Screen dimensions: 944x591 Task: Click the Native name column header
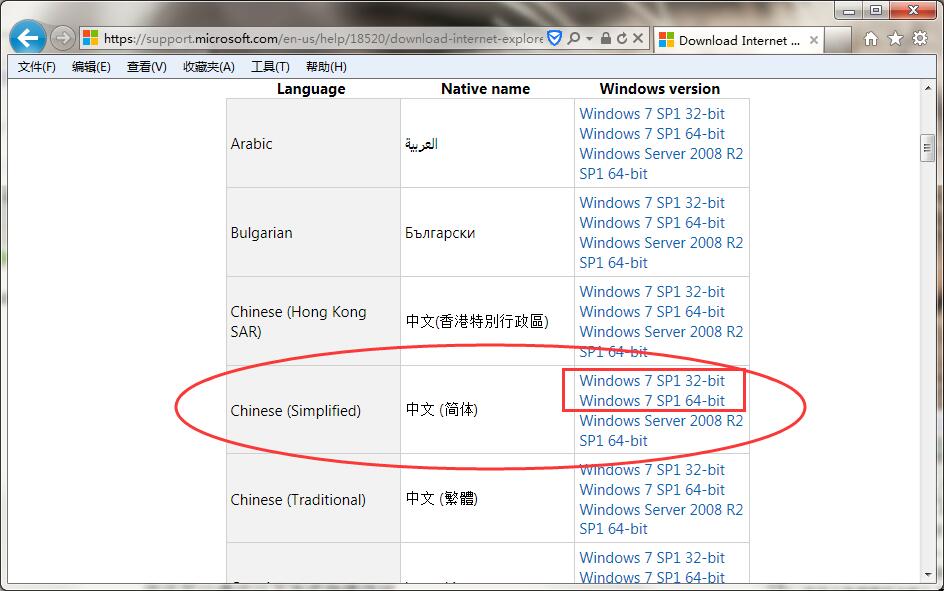(x=485, y=89)
